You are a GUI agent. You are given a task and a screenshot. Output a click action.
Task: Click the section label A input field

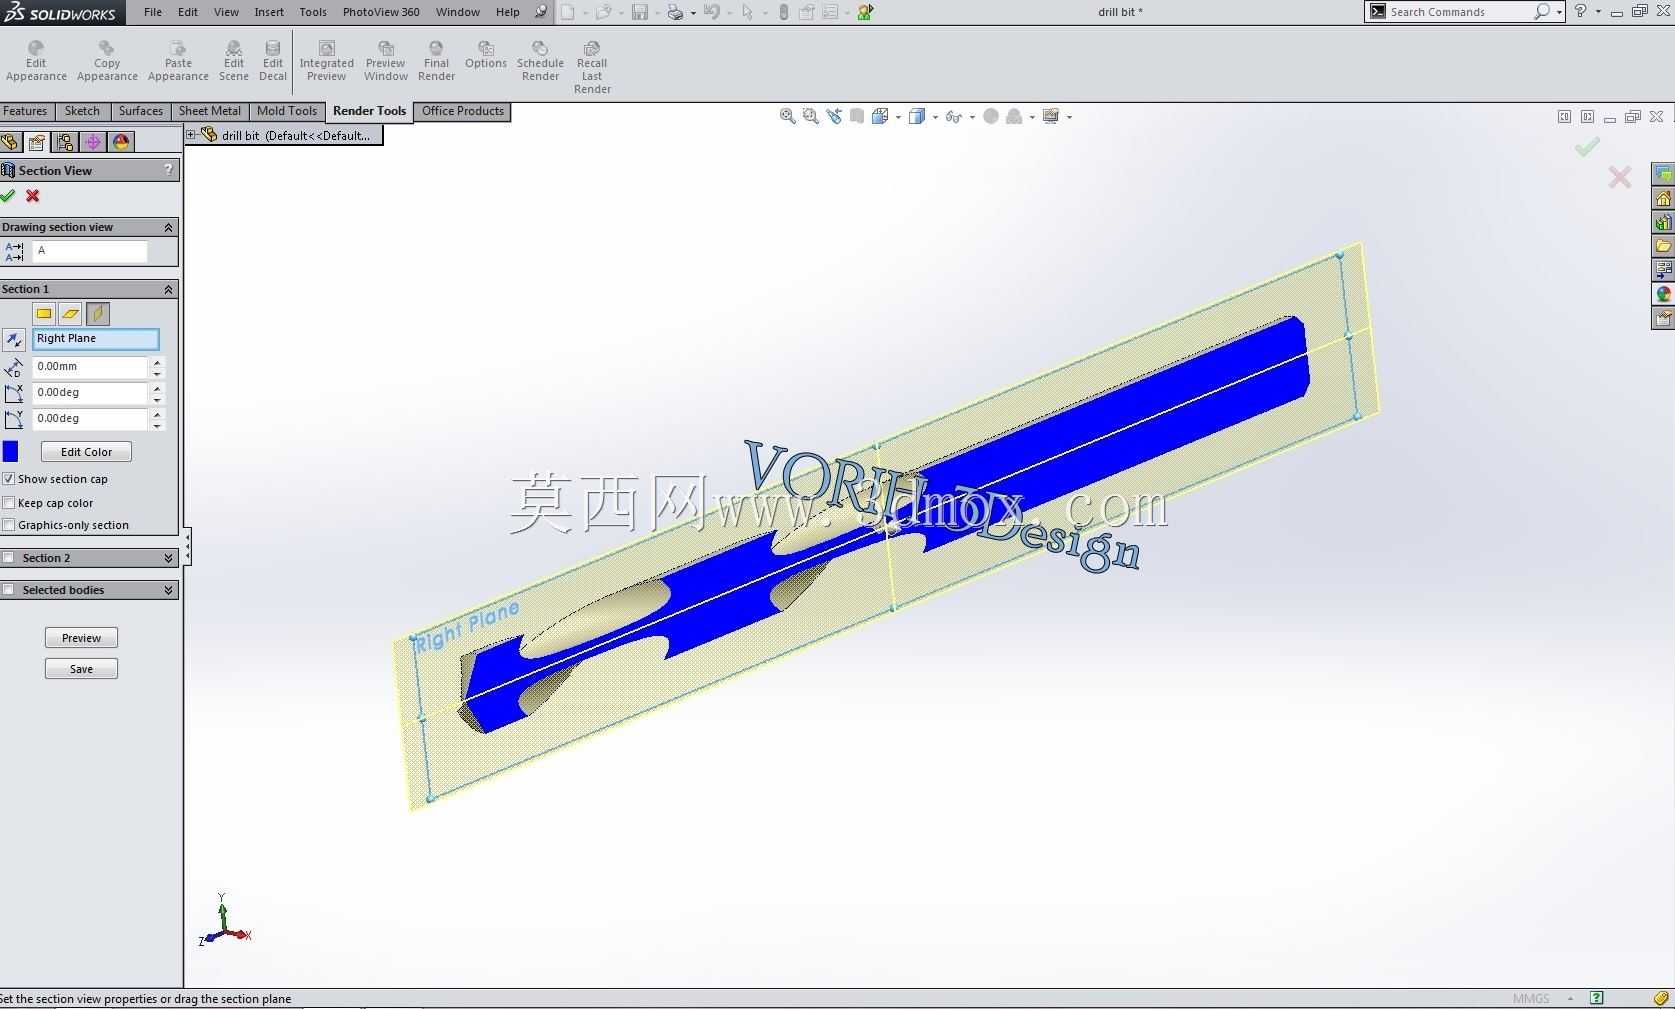(90, 251)
